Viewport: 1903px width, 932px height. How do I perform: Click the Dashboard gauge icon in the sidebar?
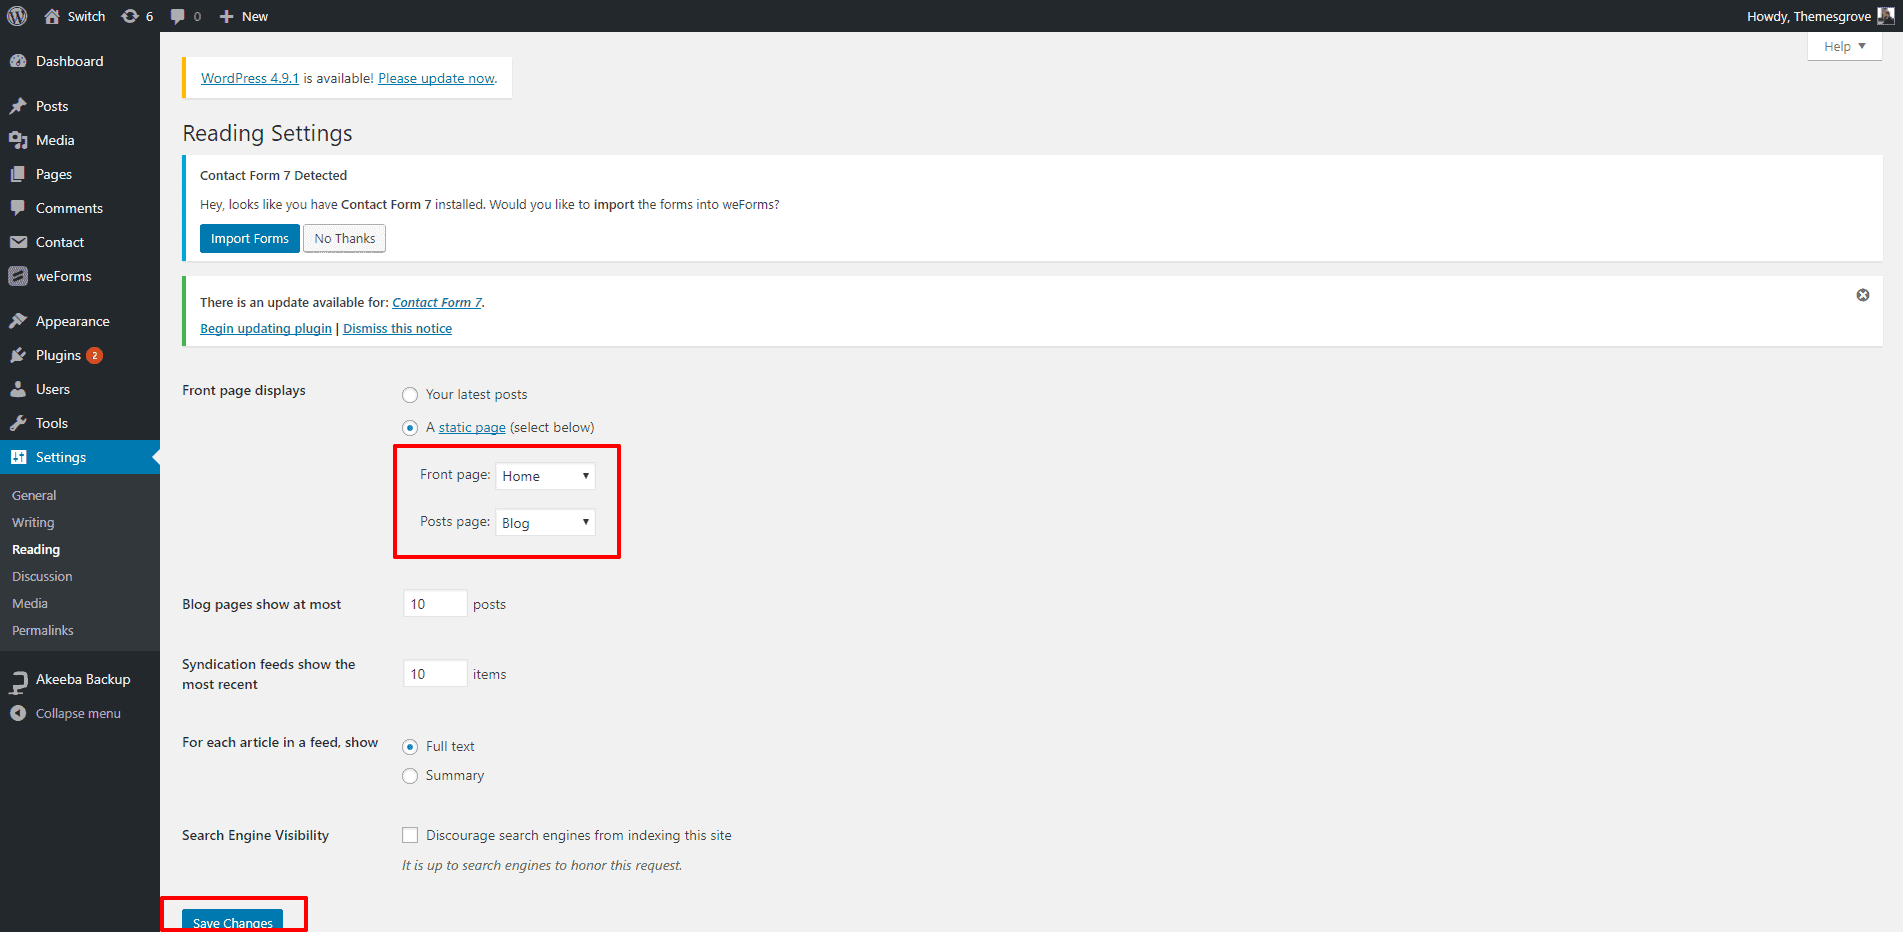(x=18, y=61)
